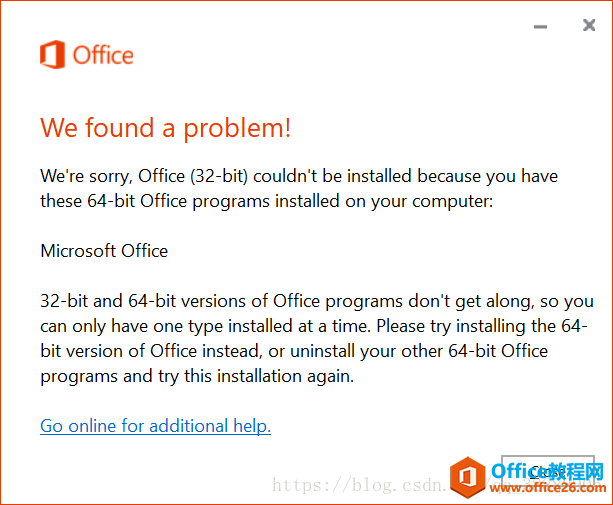Screen dimensions: 613x505
Task: Click the www.office26.com watermark URL
Action: 548,489
